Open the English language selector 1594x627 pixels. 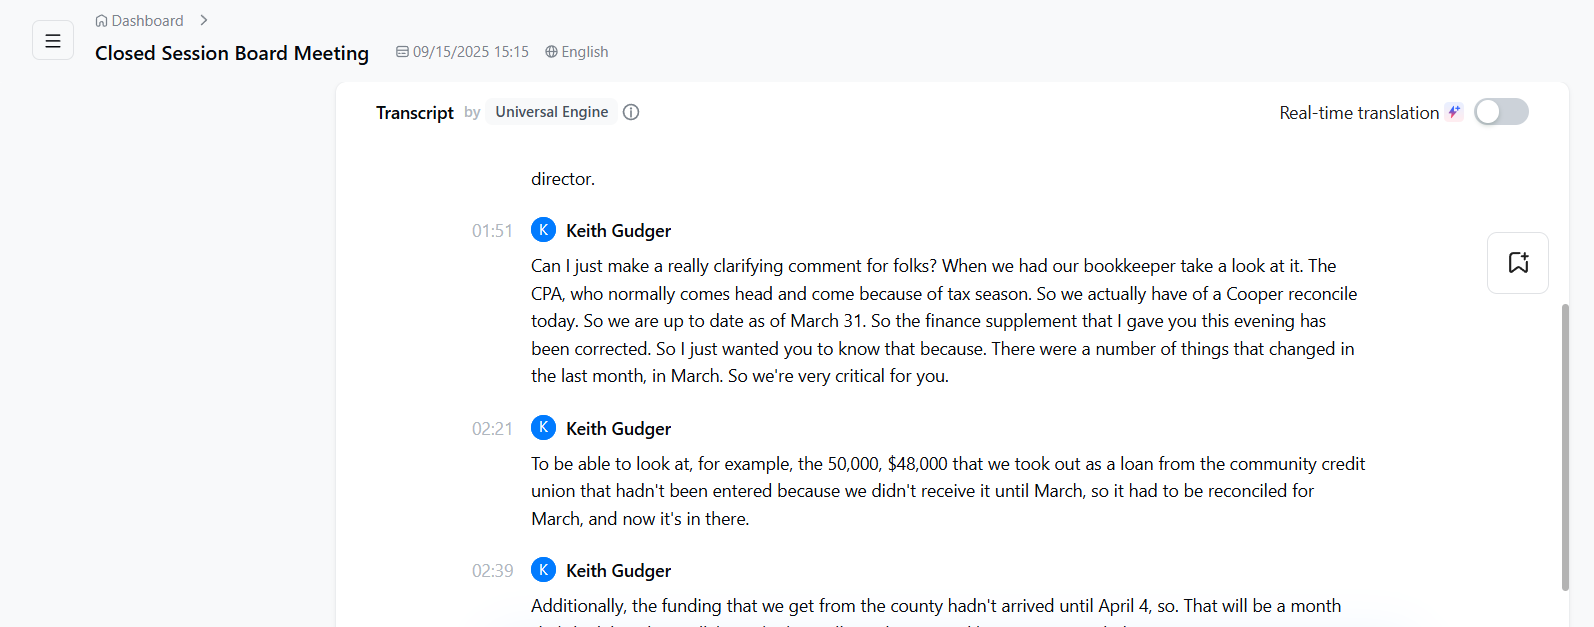point(584,52)
